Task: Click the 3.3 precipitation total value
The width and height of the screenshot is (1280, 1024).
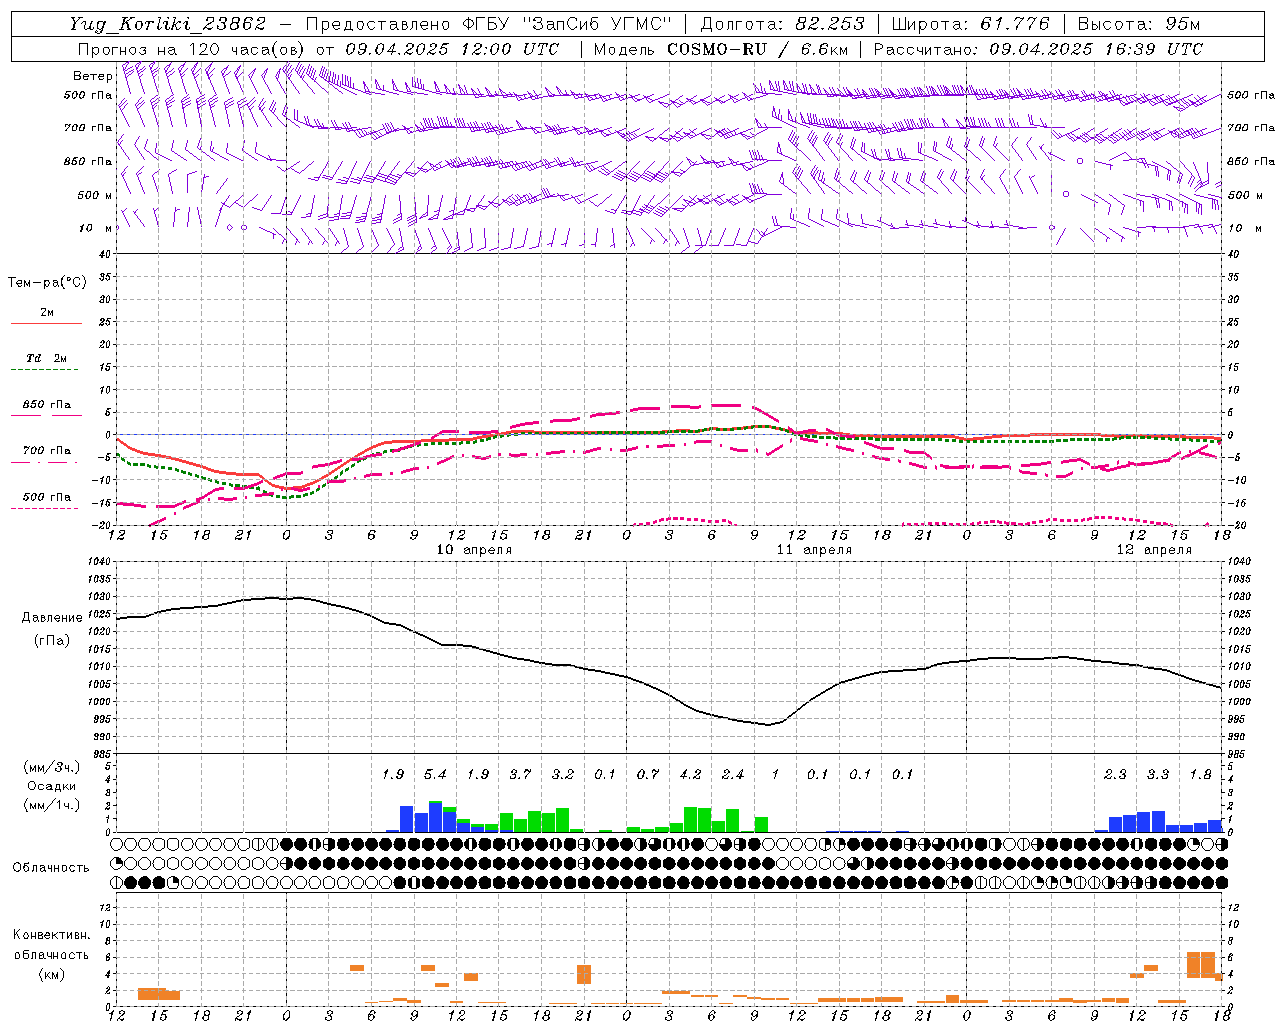Action: click(1158, 775)
